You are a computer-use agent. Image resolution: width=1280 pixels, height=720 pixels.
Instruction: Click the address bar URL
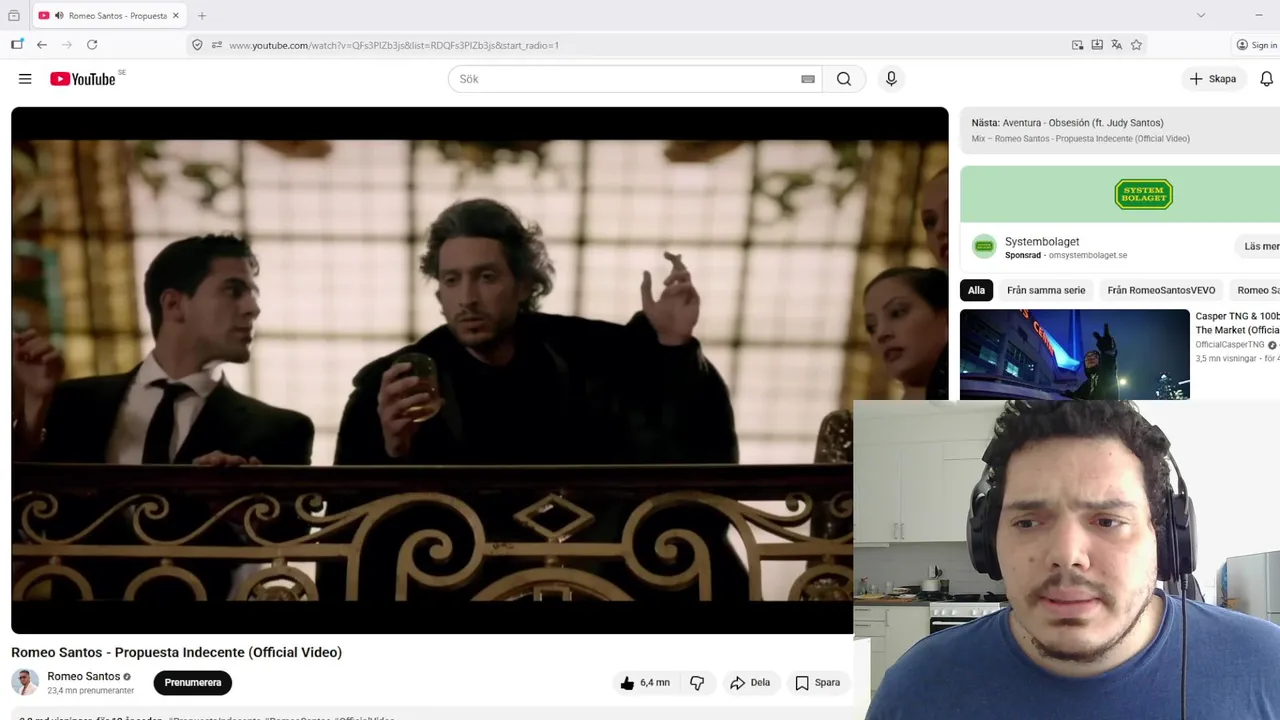click(394, 45)
